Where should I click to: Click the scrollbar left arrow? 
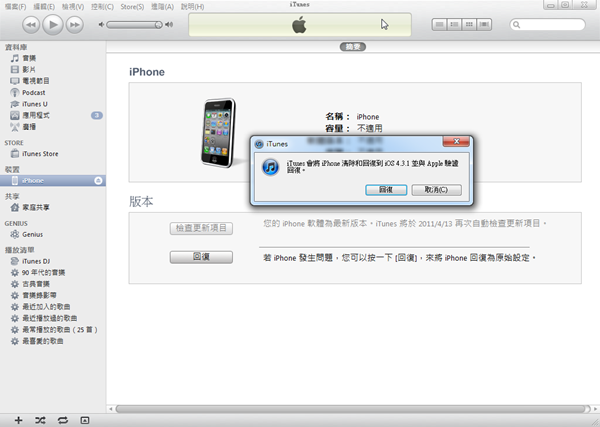click(x=111, y=409)
